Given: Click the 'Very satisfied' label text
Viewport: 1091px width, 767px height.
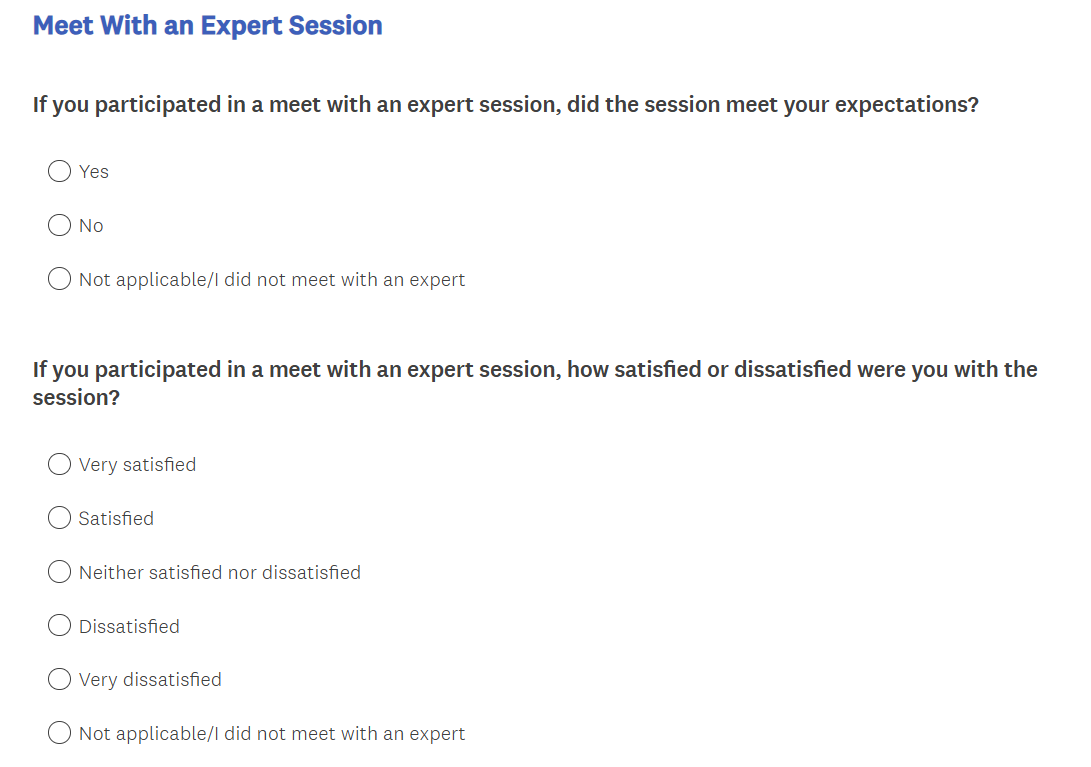Looking at the screenshot, I should (x=137, y=465).
